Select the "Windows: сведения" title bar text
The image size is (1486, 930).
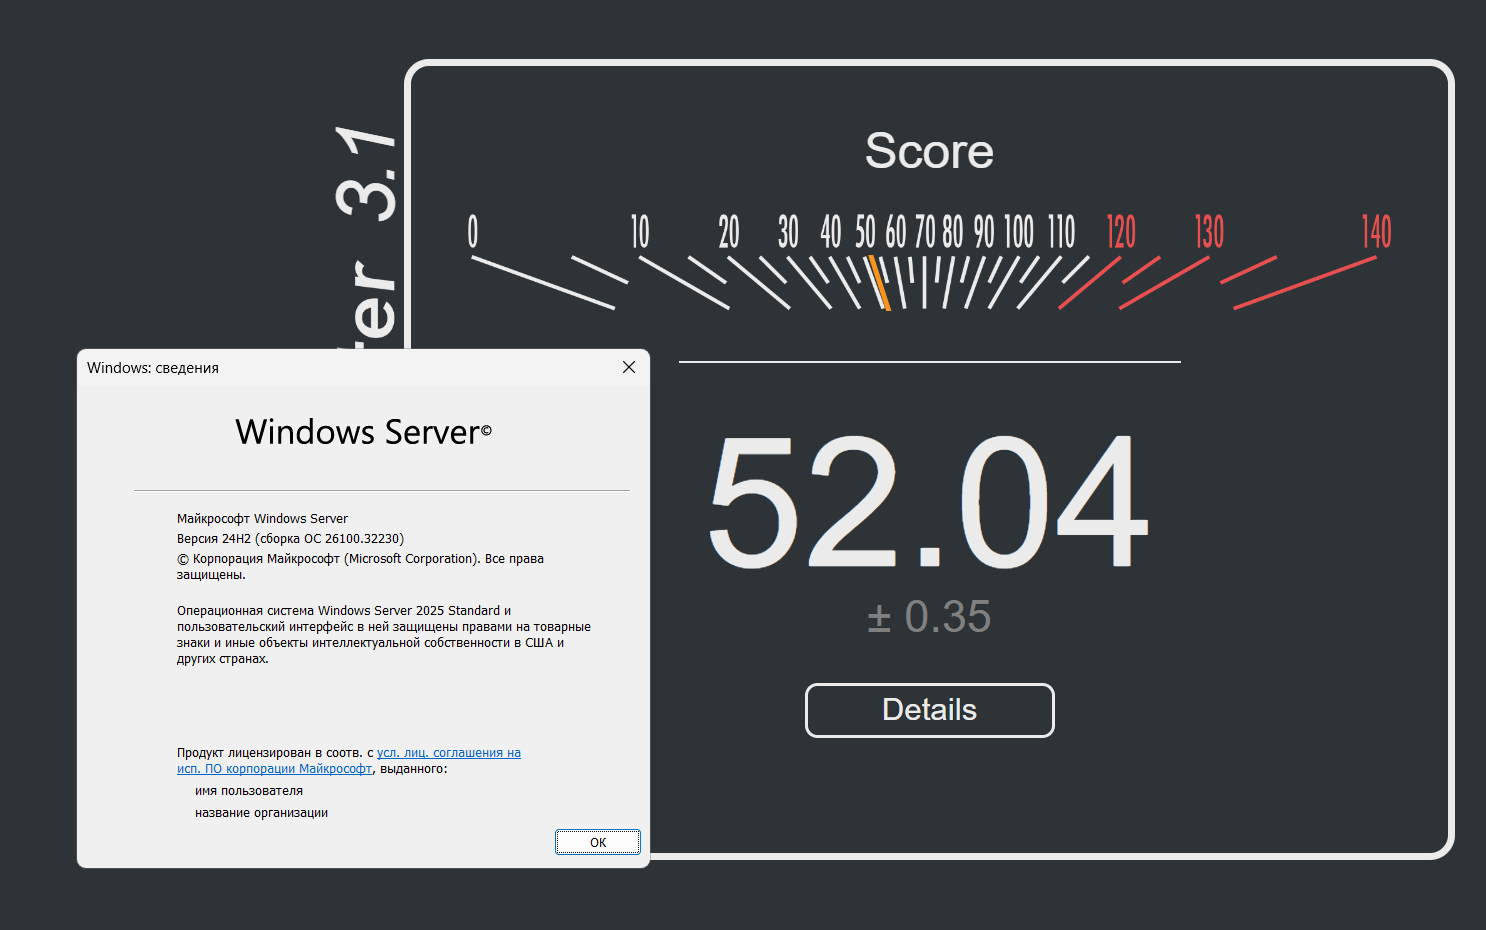(153, 368)
